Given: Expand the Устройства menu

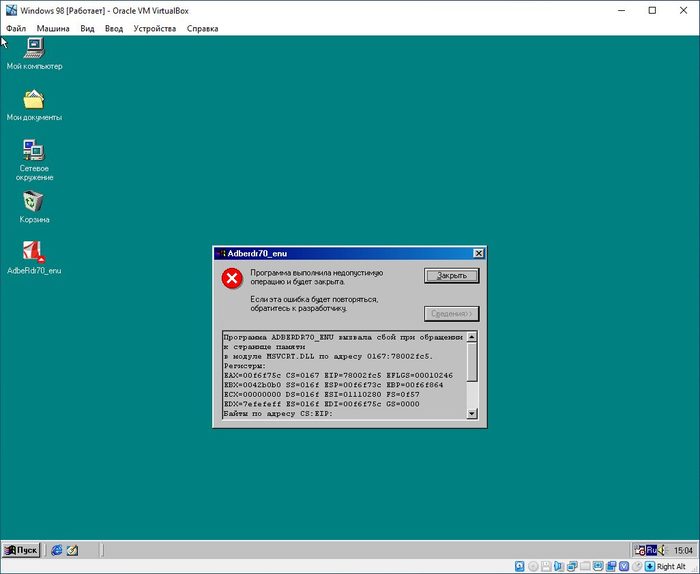Looking at the screenshot, I should (154, 29).
